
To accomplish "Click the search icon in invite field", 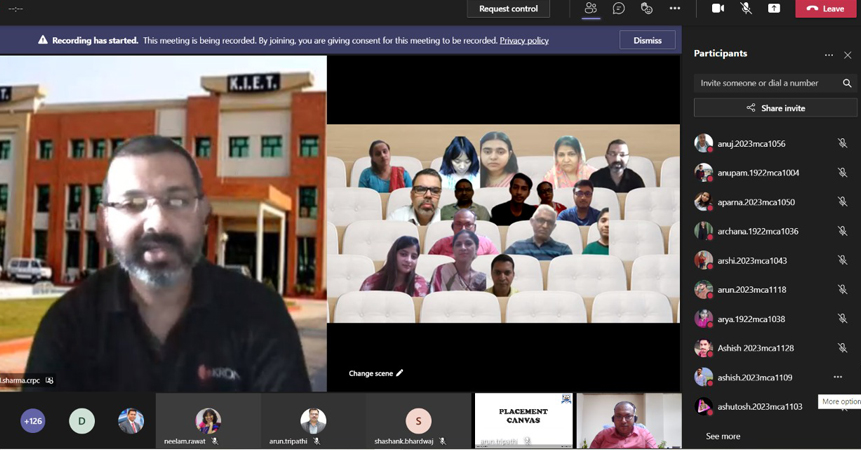I will pos(847,83).
